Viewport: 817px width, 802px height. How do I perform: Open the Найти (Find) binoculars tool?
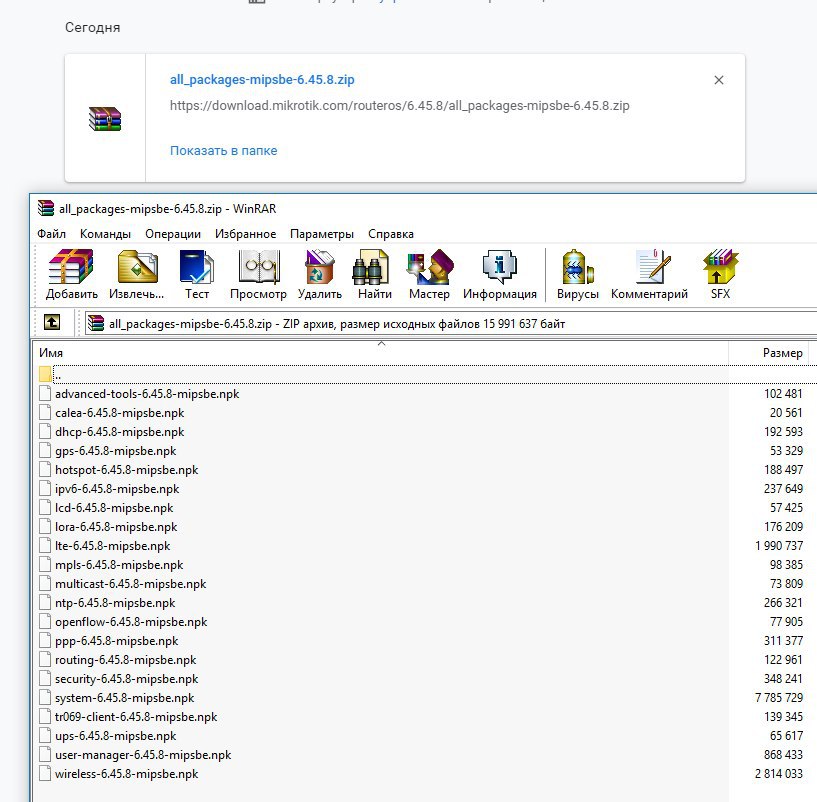pos(375,274)
